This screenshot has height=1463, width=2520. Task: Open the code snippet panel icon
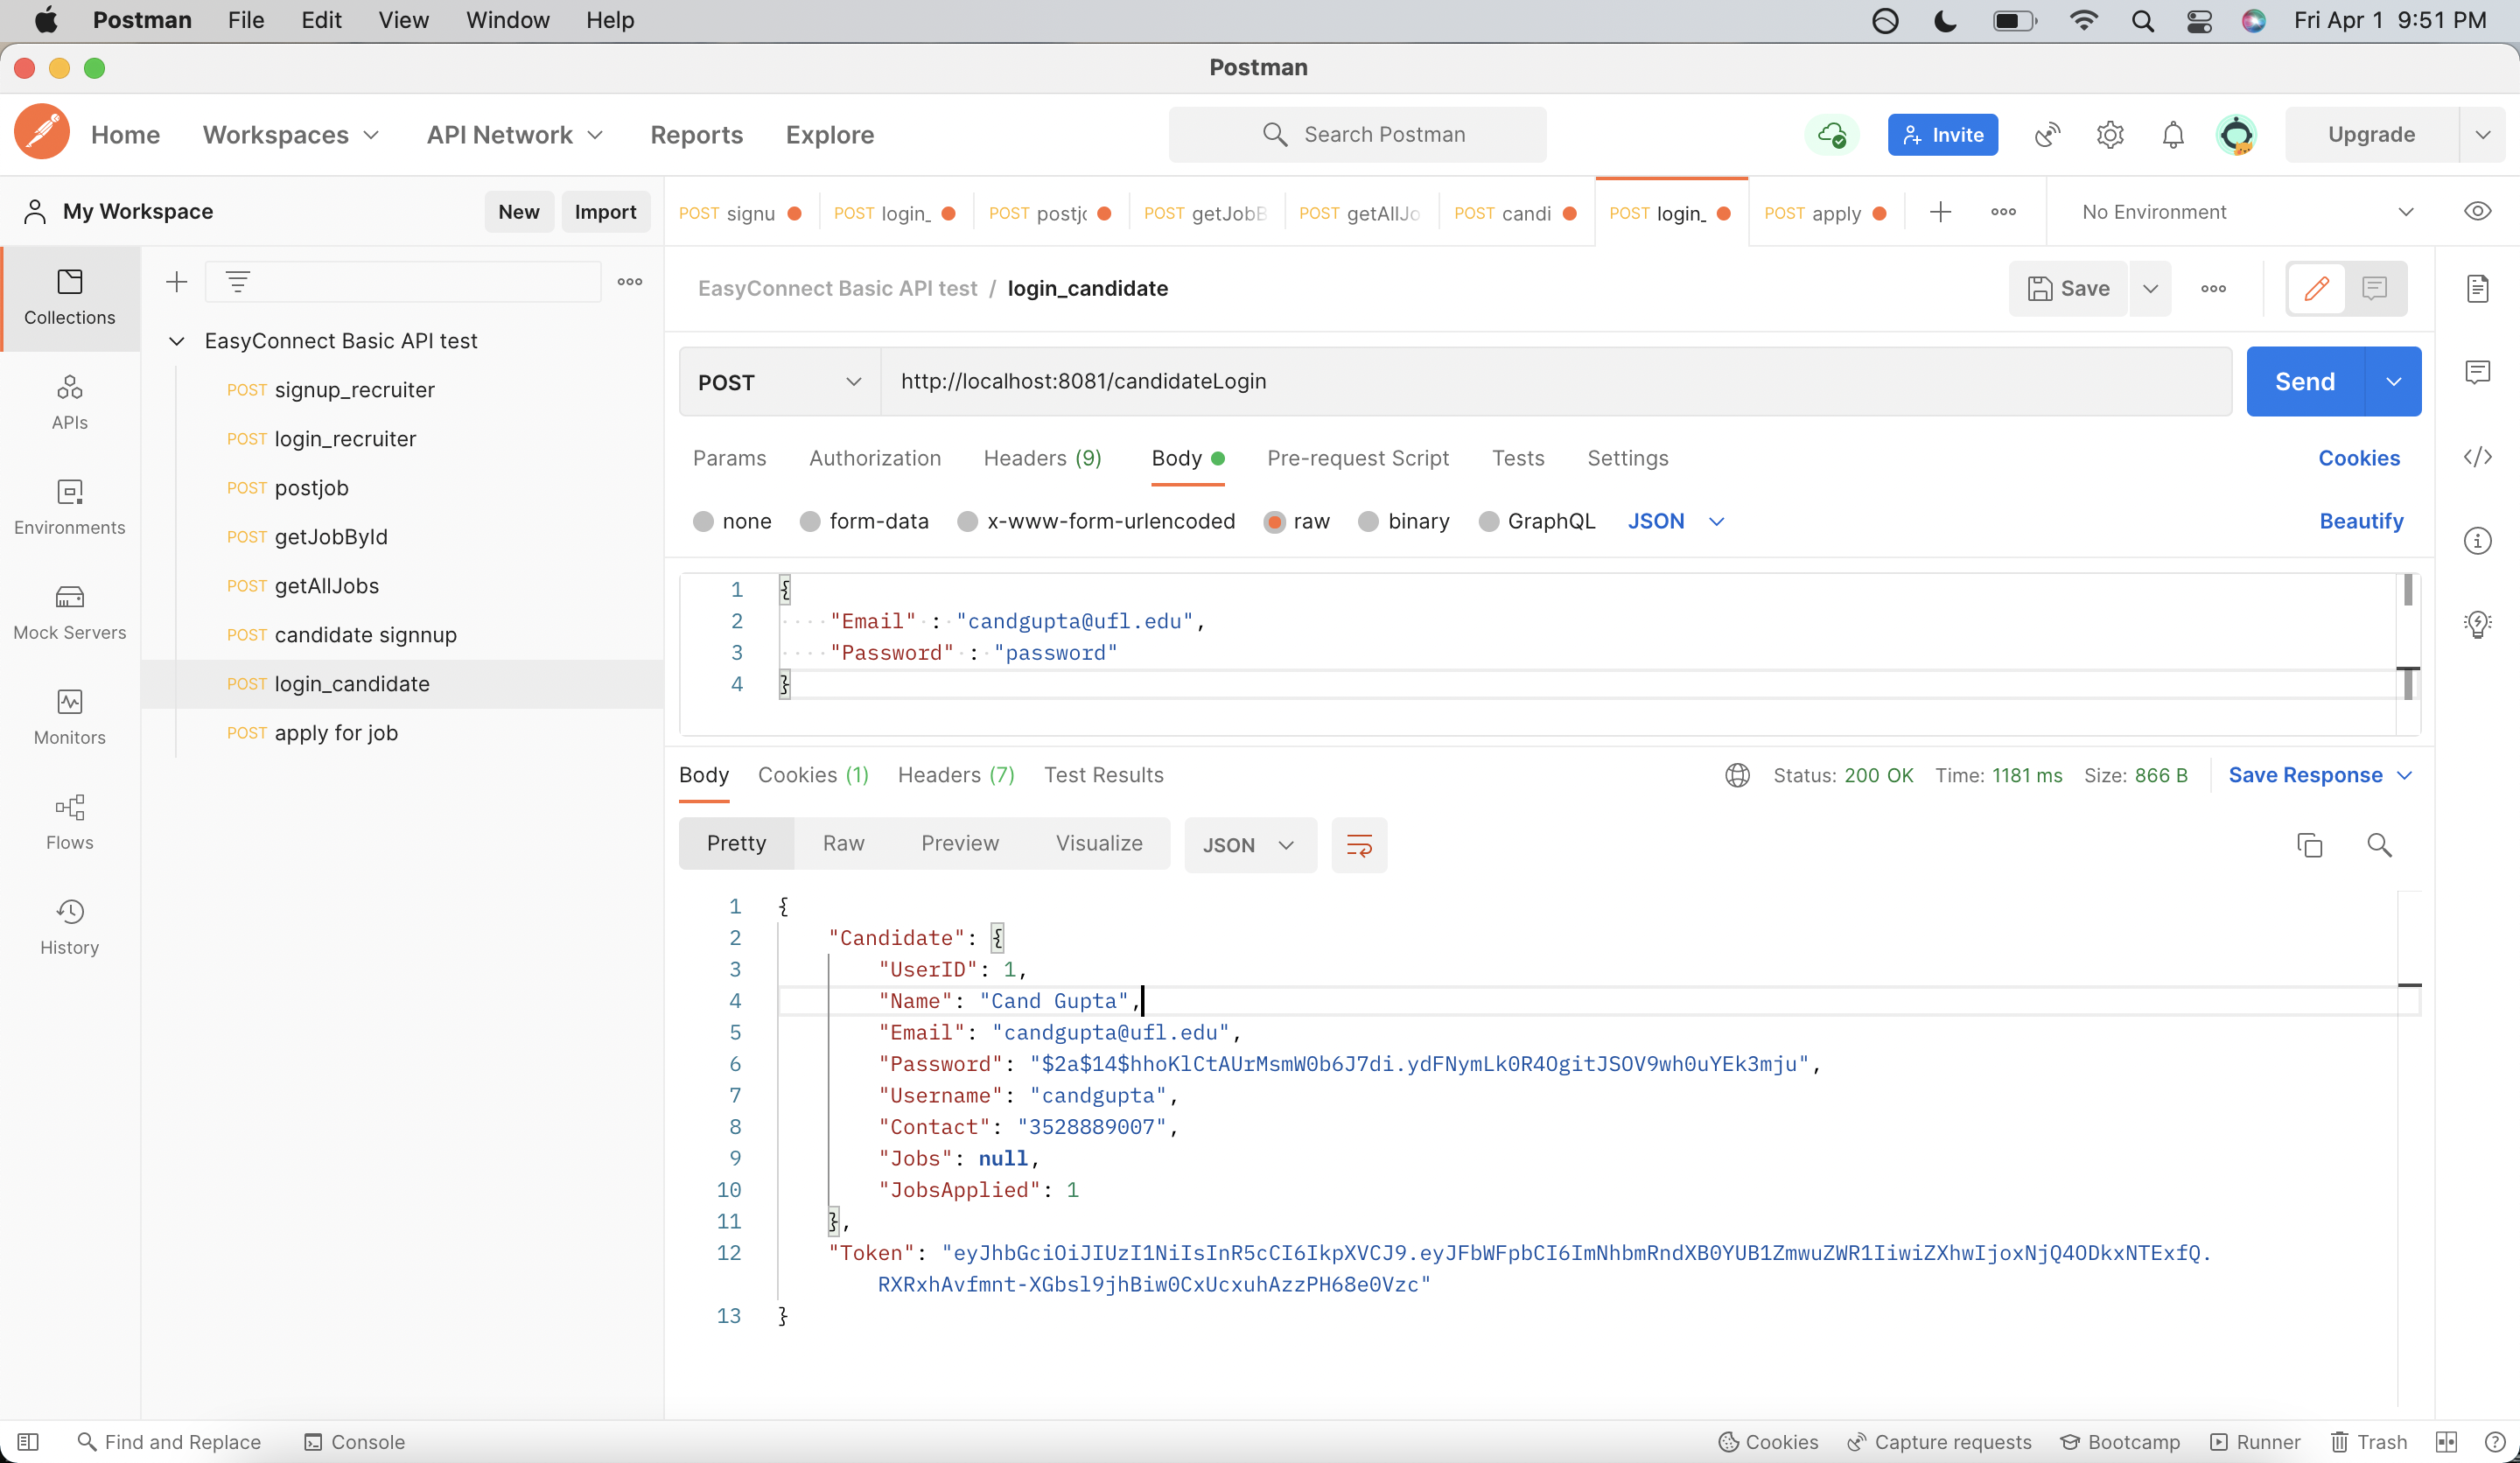tap(2477, 457)
